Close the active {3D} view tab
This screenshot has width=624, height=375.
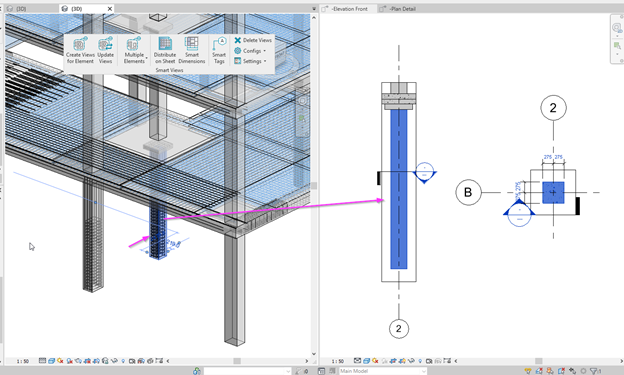[110, 8]
